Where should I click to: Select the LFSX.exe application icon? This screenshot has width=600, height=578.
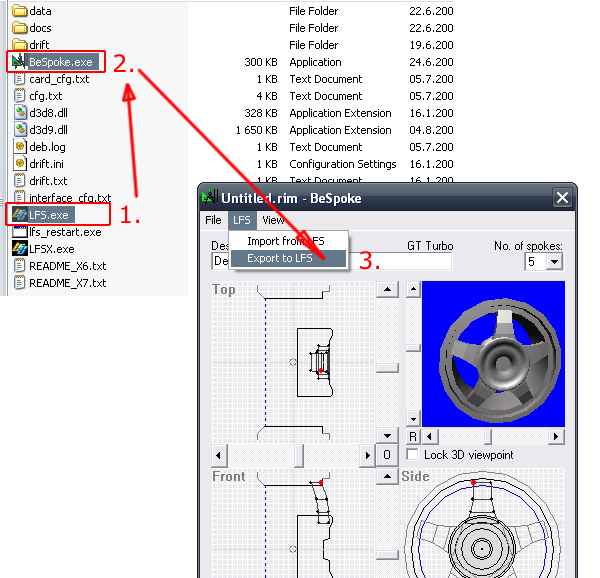[20, 249]
